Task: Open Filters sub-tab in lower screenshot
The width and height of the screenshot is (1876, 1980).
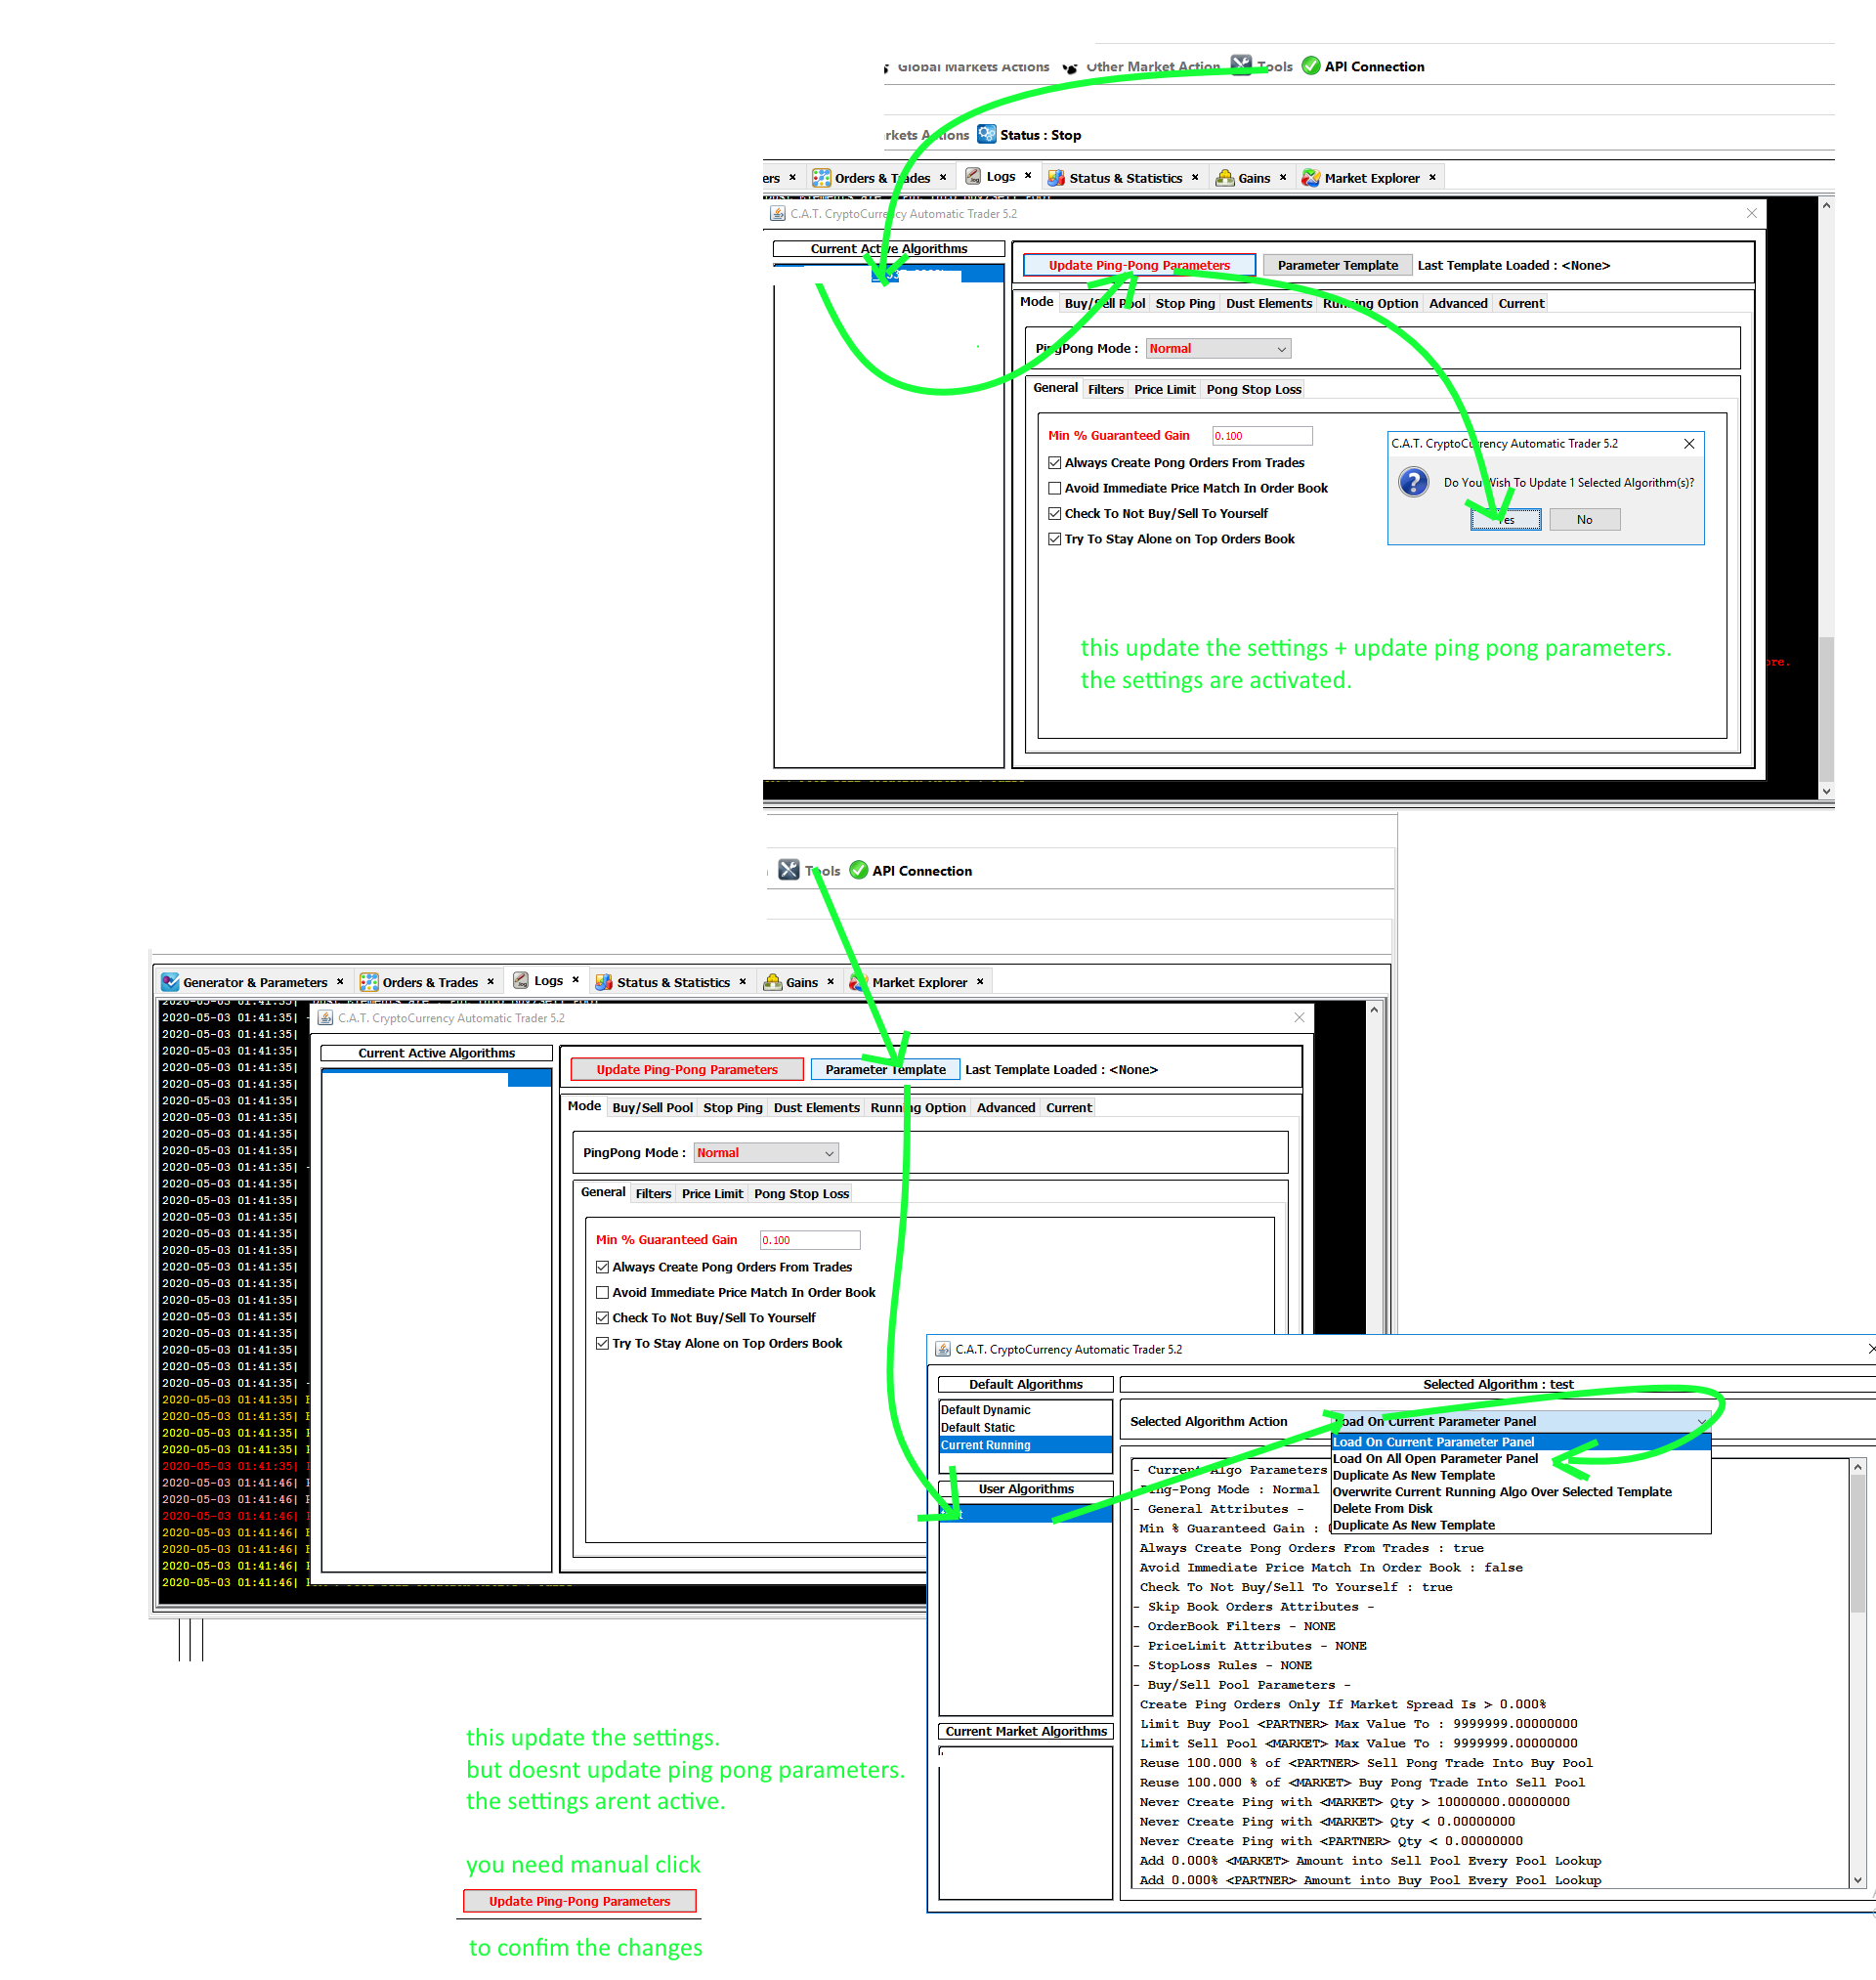Action: click(x=653, y=1194)
